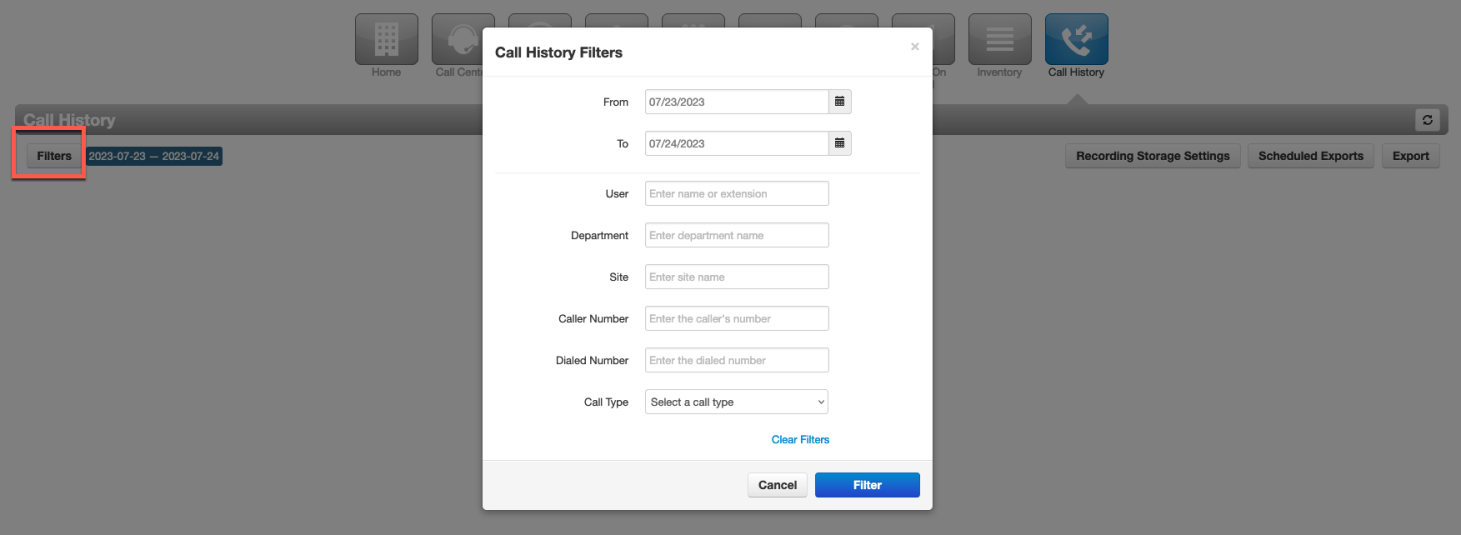1461x535 pixels.
Task: Click the From date field
Action: [737, 102]
